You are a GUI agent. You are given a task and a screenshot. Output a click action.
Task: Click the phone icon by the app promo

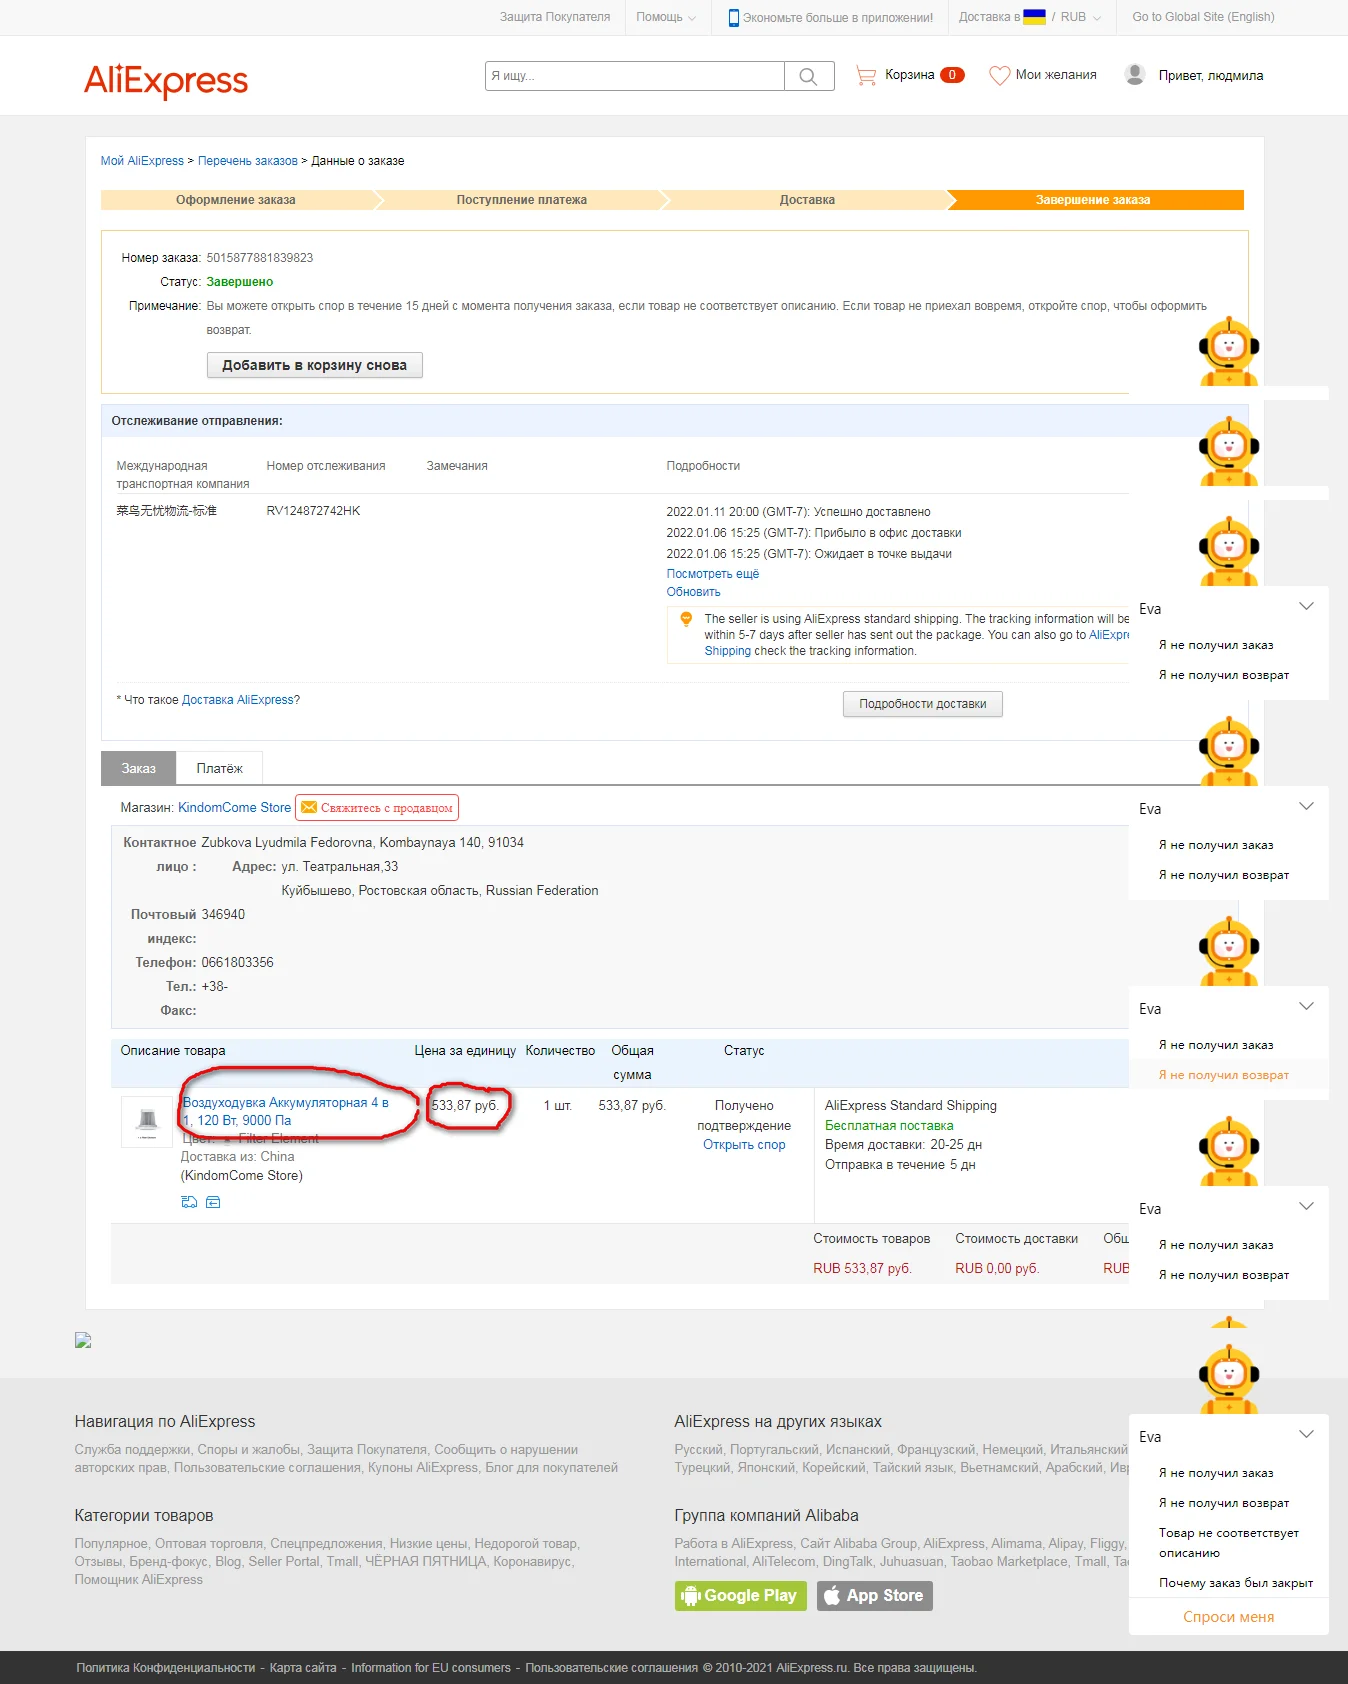734,17
